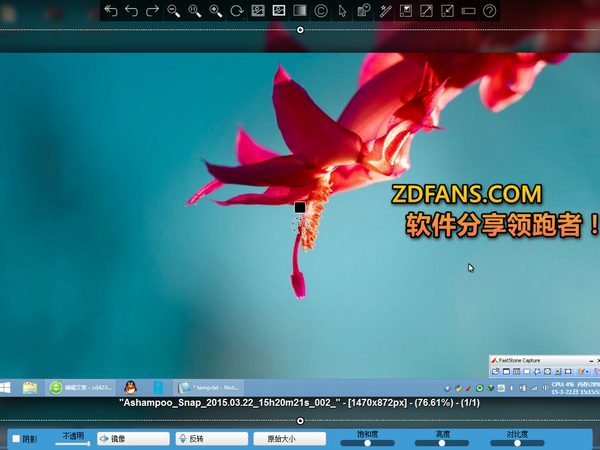Adjust the 不透明 opacity slider
Screen dimensions: 600x450
pyautogui.click(x=73, y=441)
